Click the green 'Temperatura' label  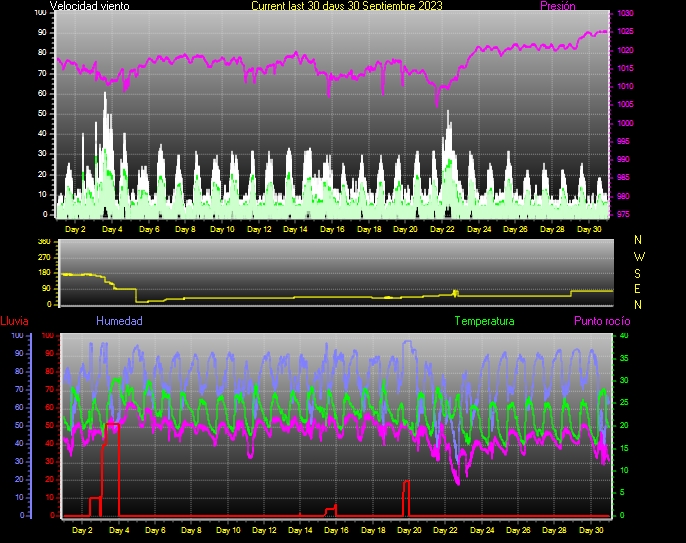pos(484,321)
